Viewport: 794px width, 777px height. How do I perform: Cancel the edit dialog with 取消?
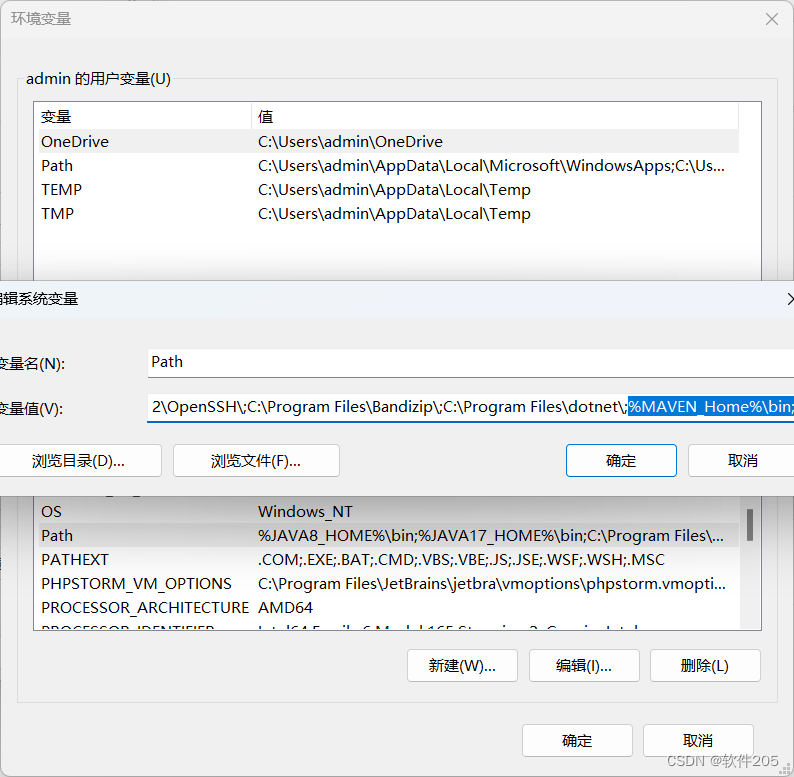click(741, 460)
